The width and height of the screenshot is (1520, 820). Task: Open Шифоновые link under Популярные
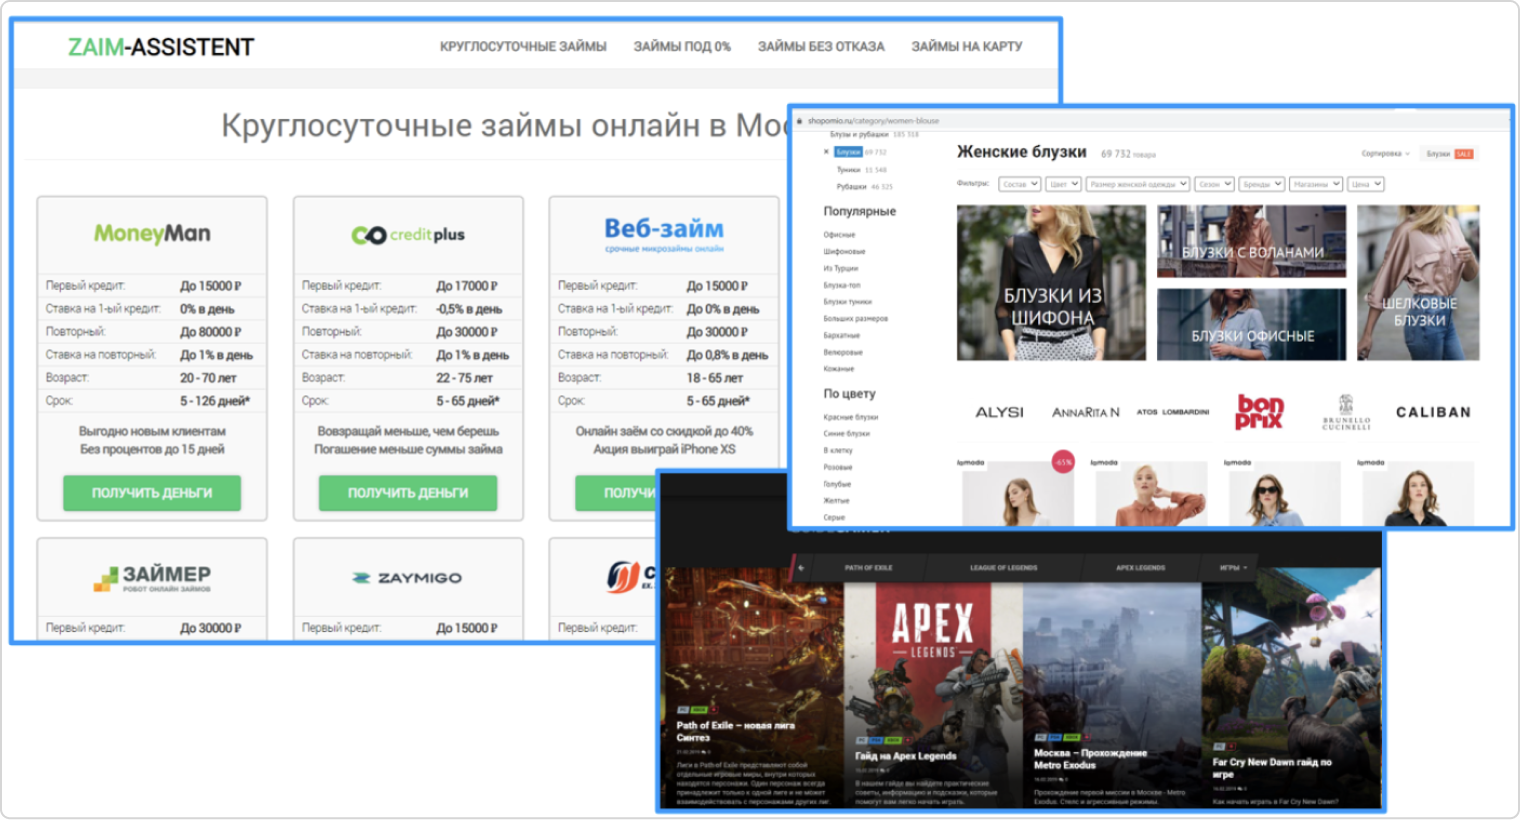[844, 252]
